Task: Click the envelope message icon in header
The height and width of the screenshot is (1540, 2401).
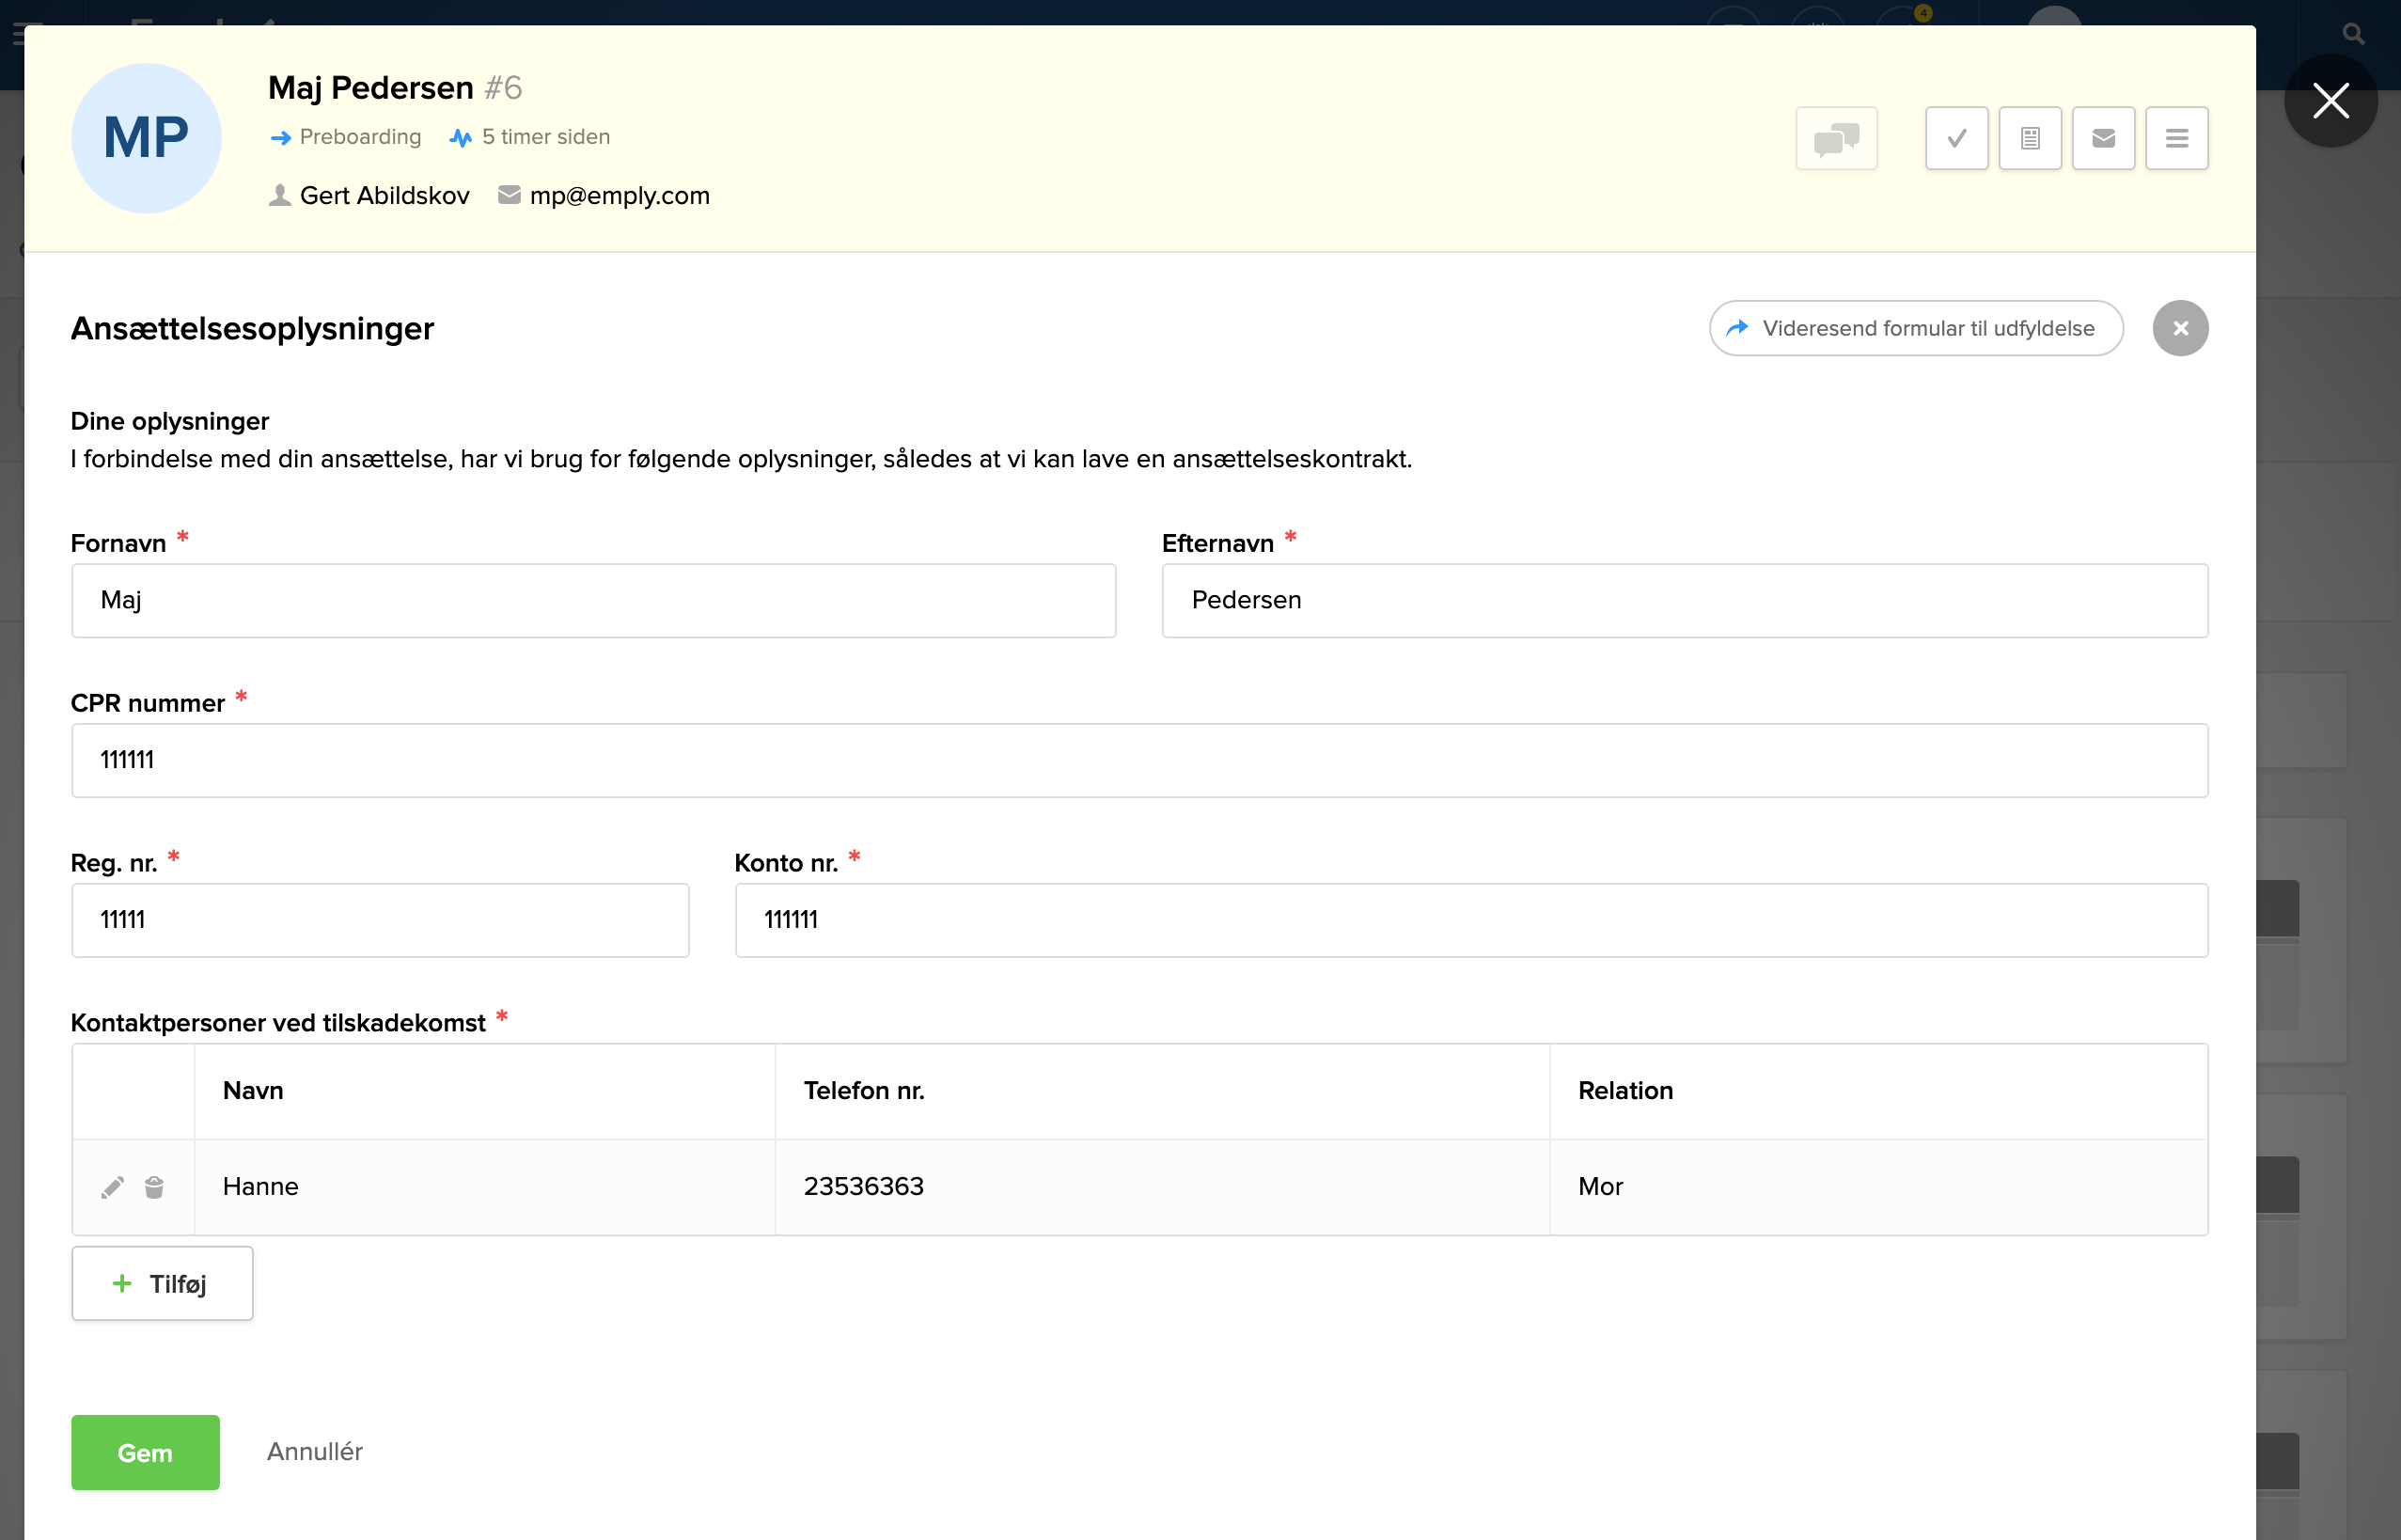Action: [x=2103, y=138]
